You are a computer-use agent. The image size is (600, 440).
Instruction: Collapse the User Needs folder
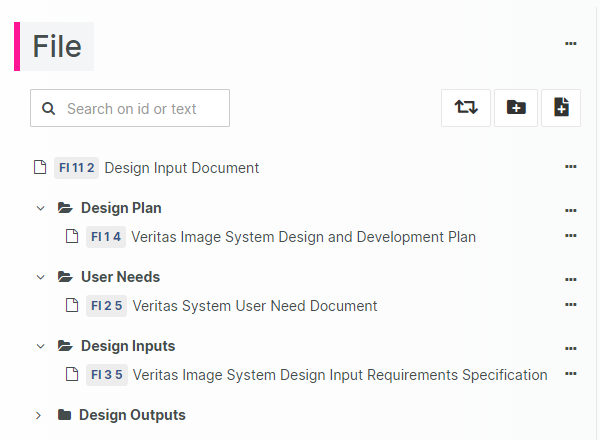click(40, 277)
